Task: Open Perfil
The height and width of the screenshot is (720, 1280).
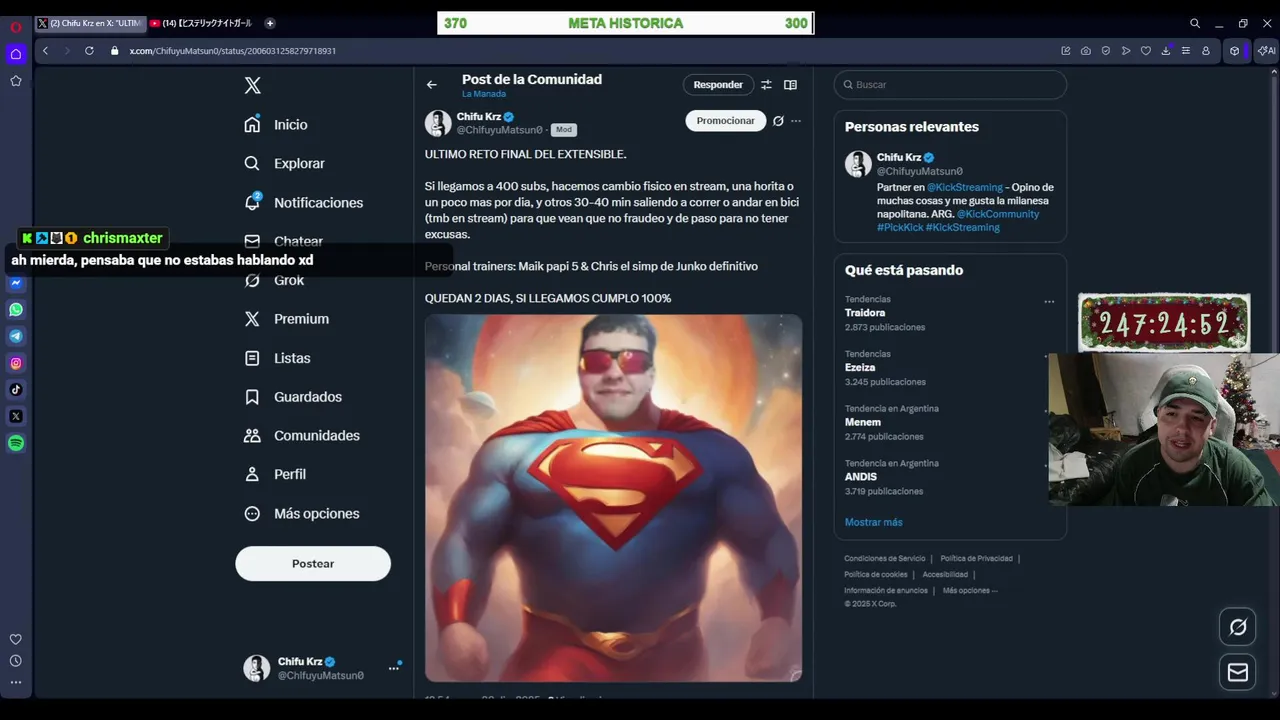Action: (275, 475)
